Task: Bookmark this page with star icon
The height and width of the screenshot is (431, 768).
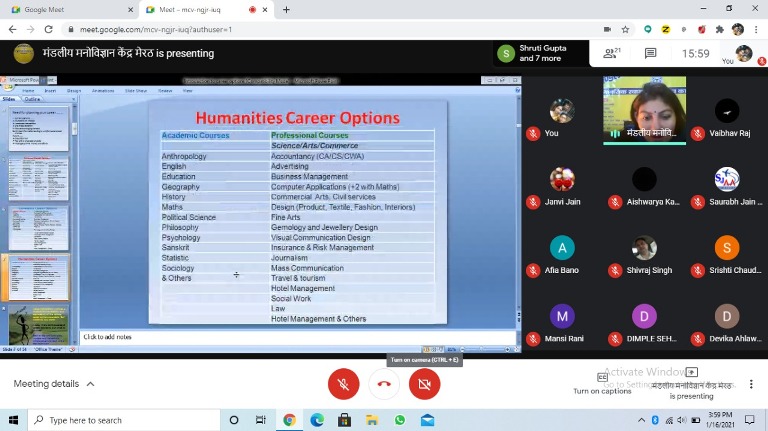Action: [626, 30]
